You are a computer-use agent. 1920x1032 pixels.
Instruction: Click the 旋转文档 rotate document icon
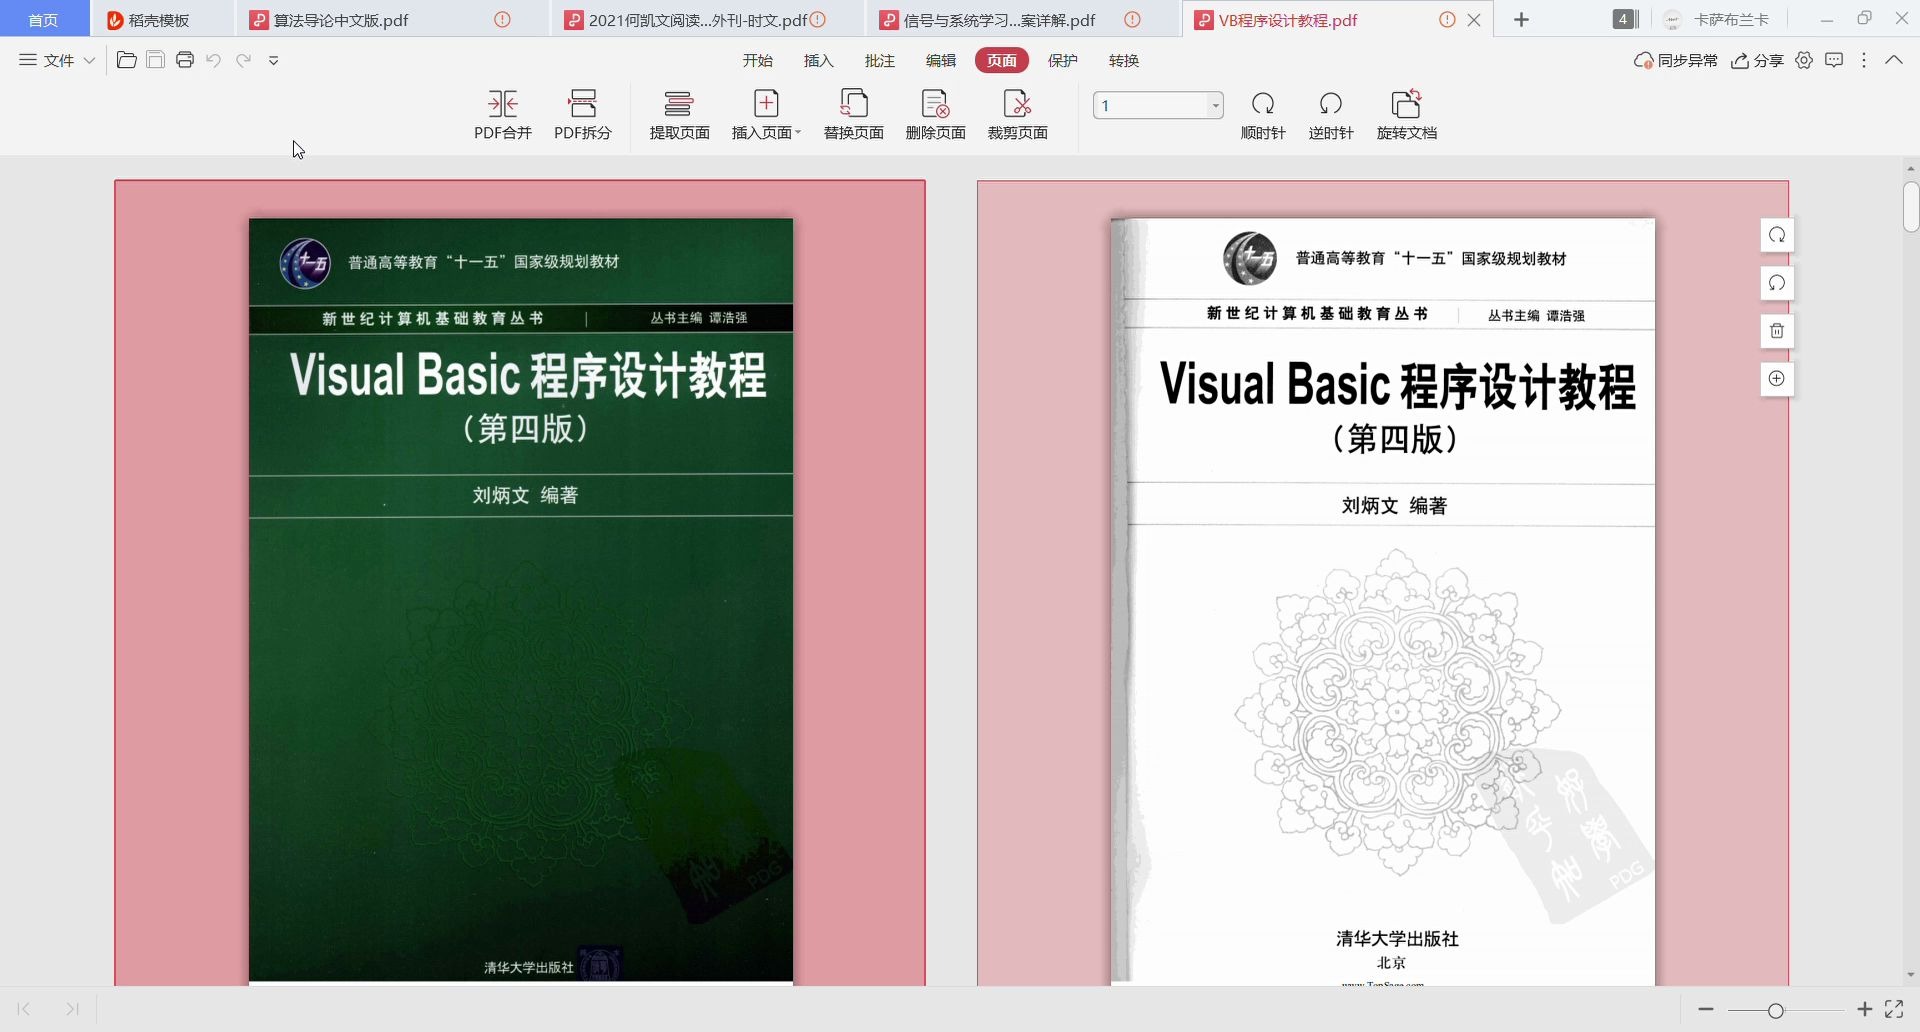(x=1406, y=104)
